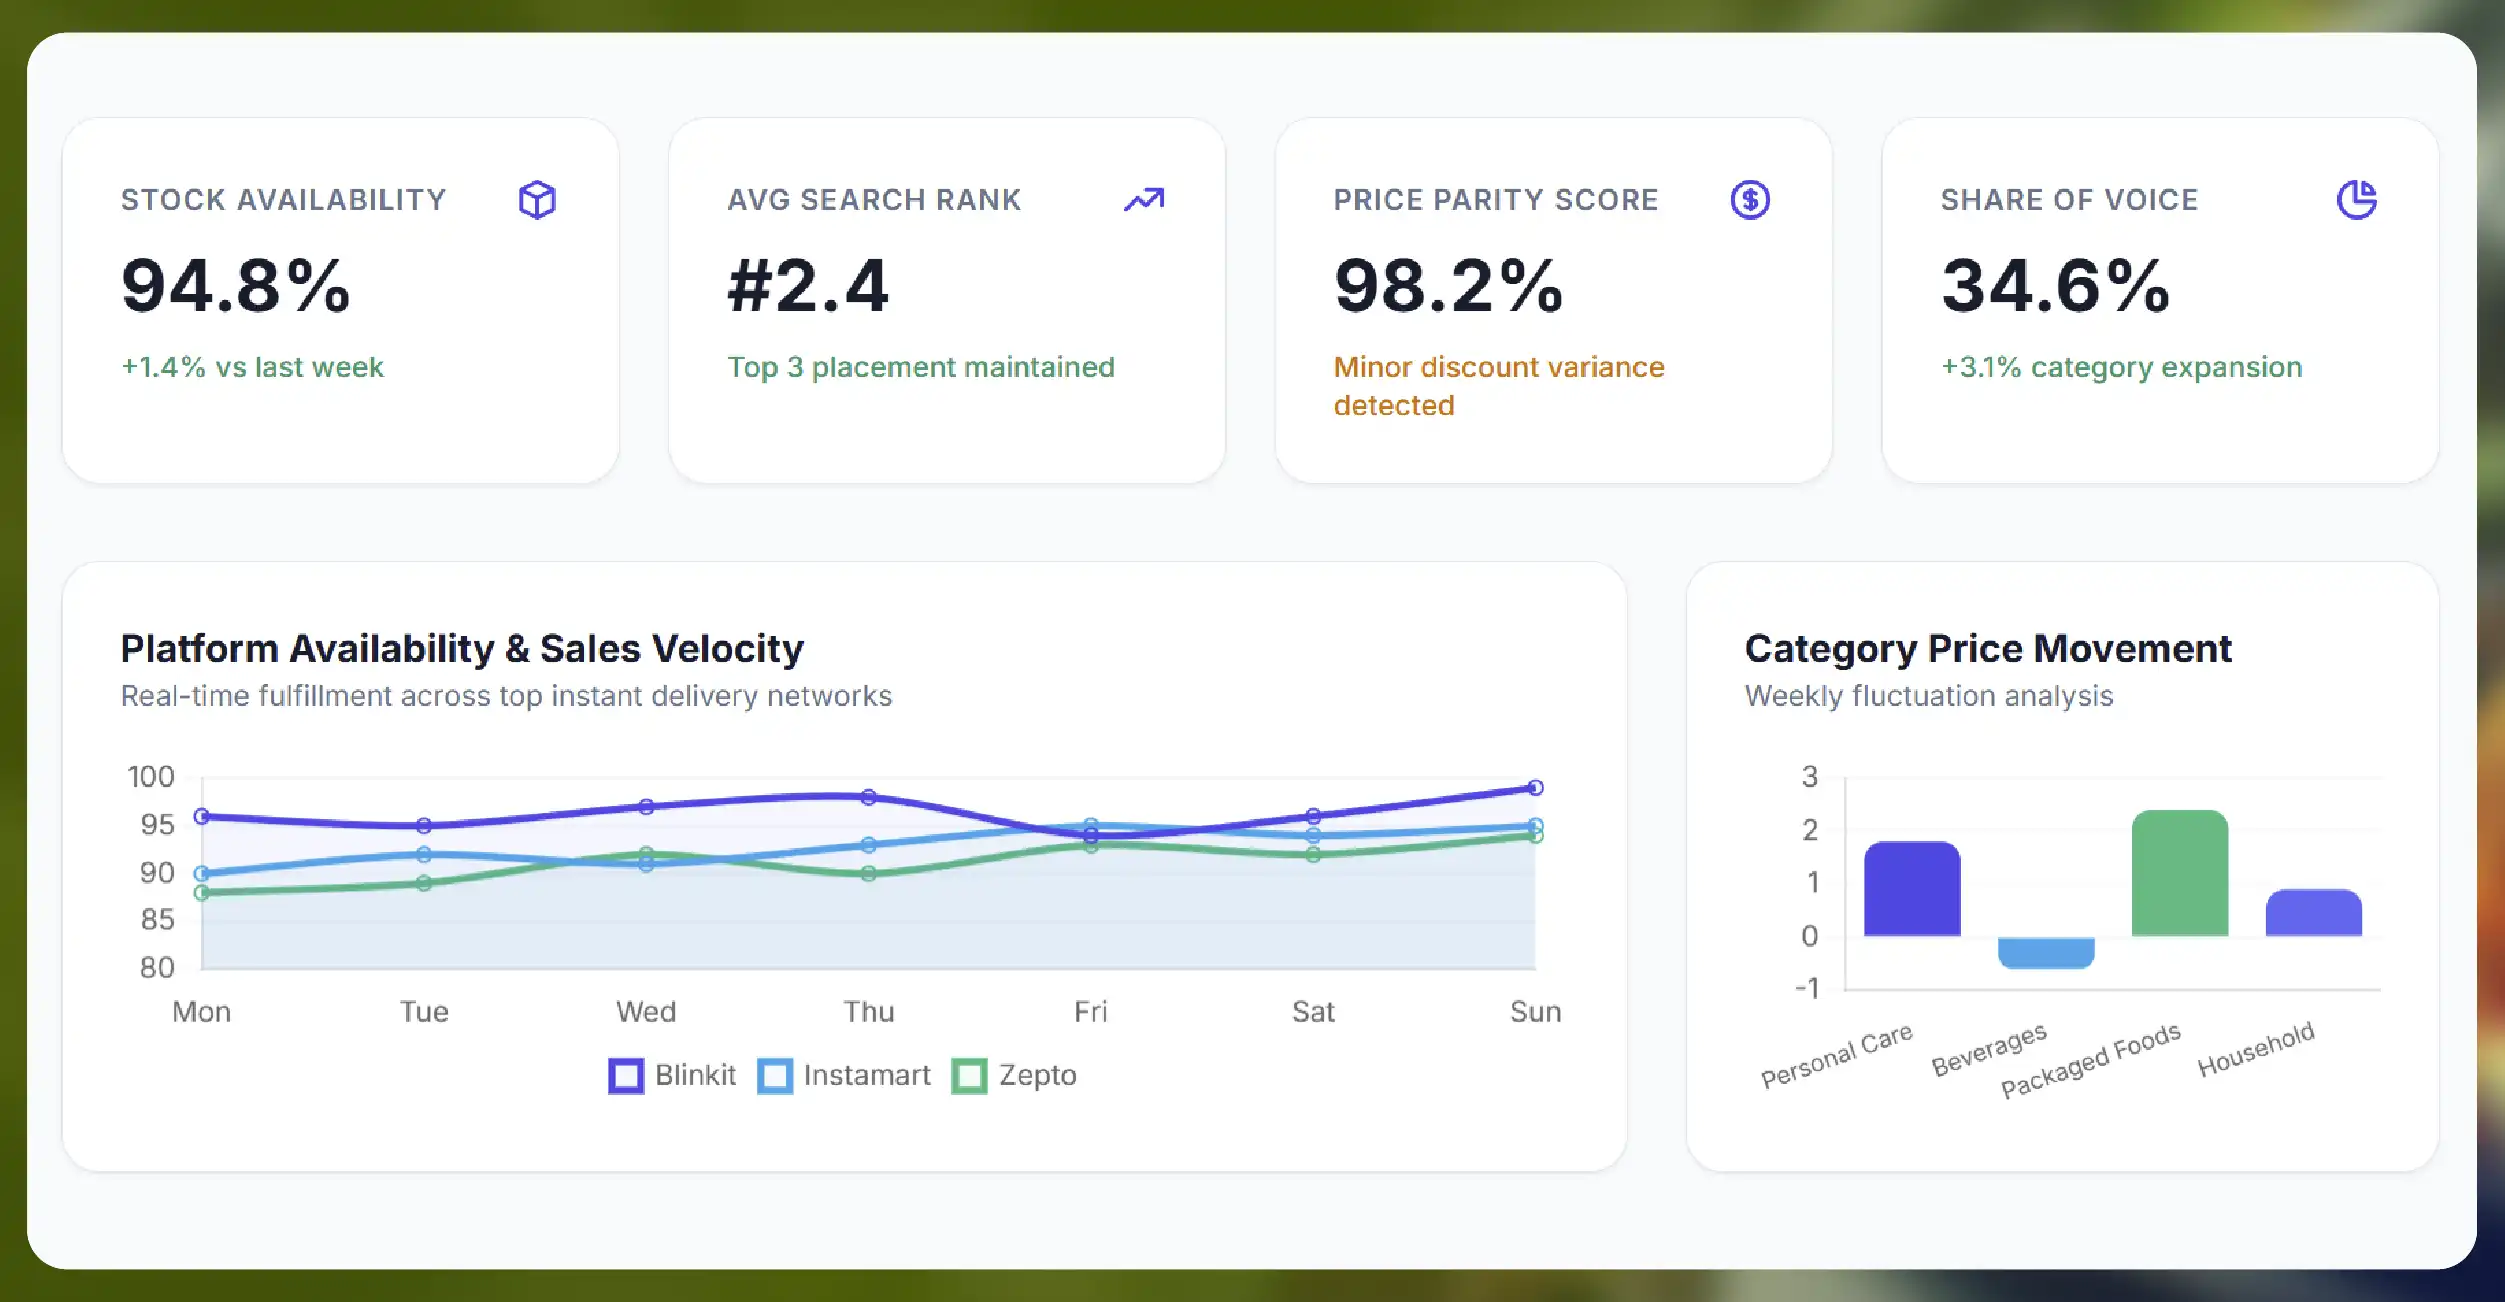The height and width of the screenshot is (1302, 2505).
Task: Select the negative Beverages bar
Action: [2046, 953]
